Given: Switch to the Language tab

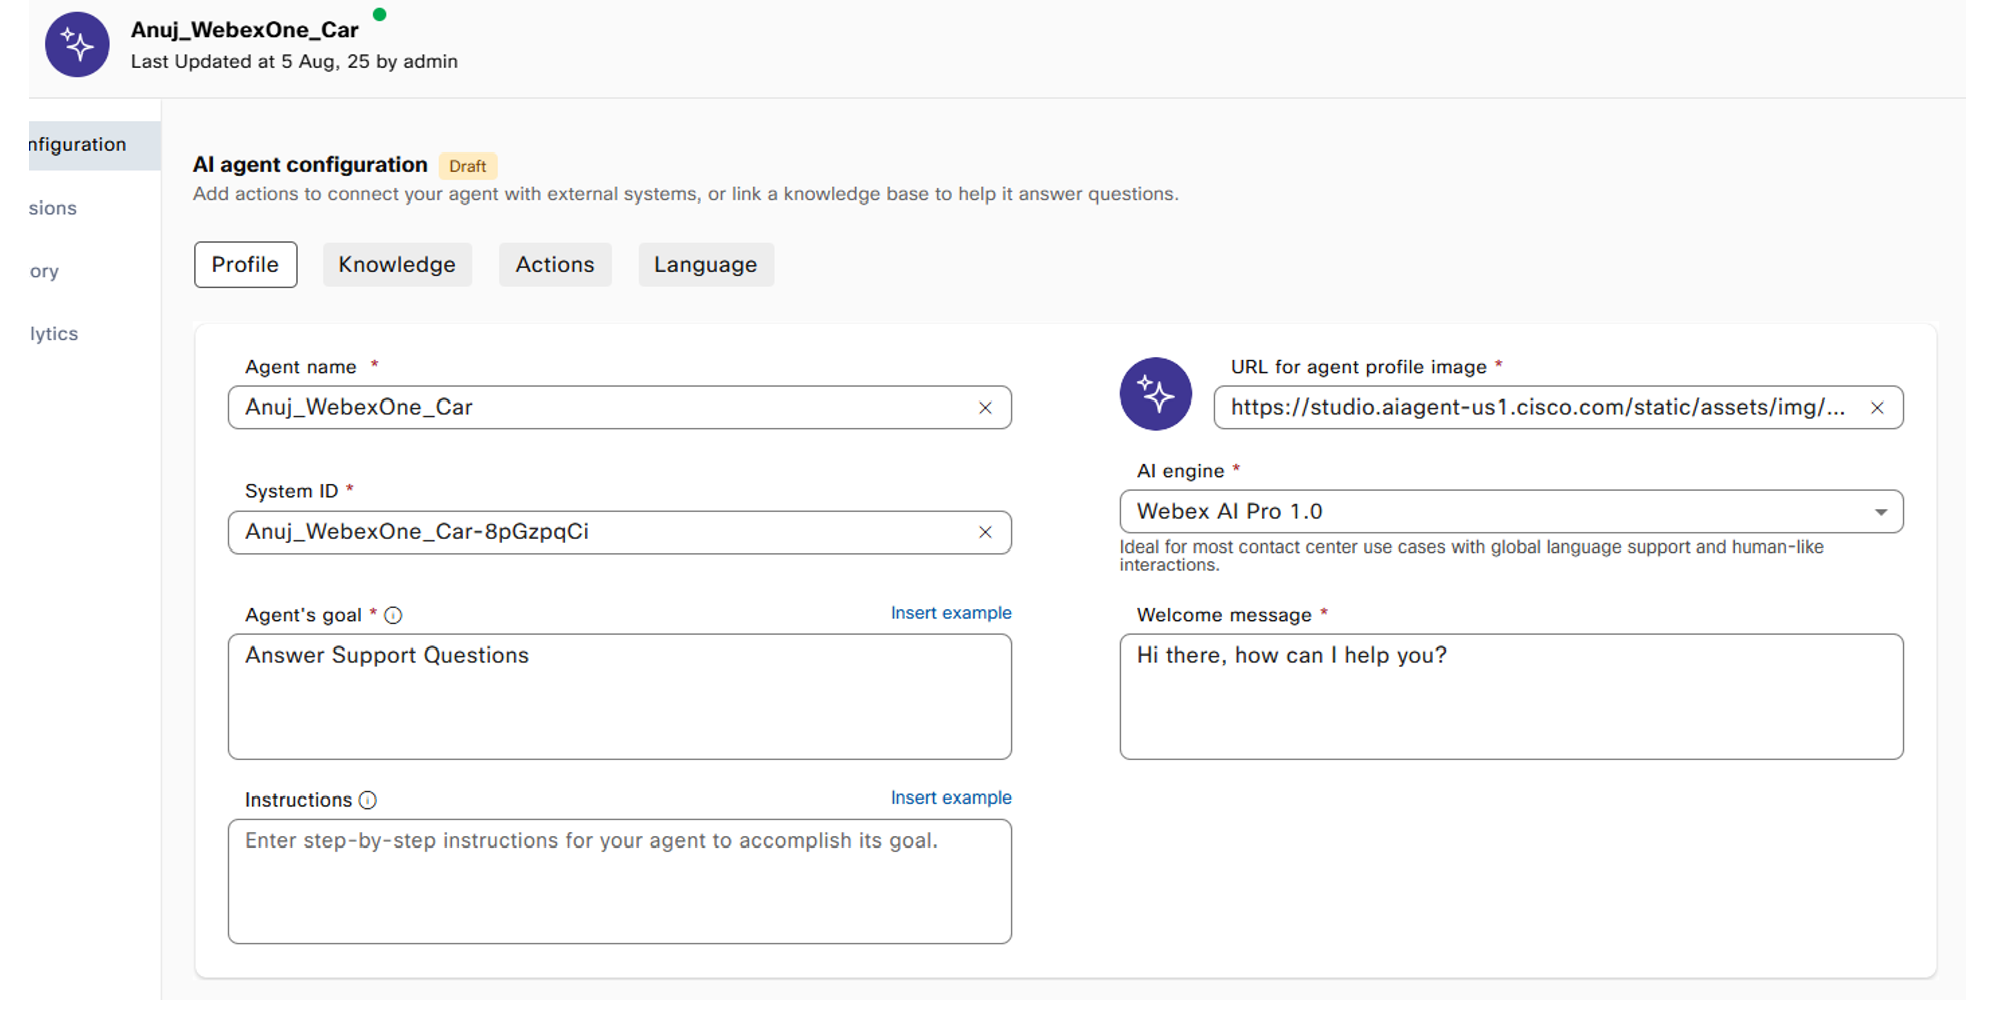Looking at the screenshot, I should pyautogui.click(x=706, y=265).
